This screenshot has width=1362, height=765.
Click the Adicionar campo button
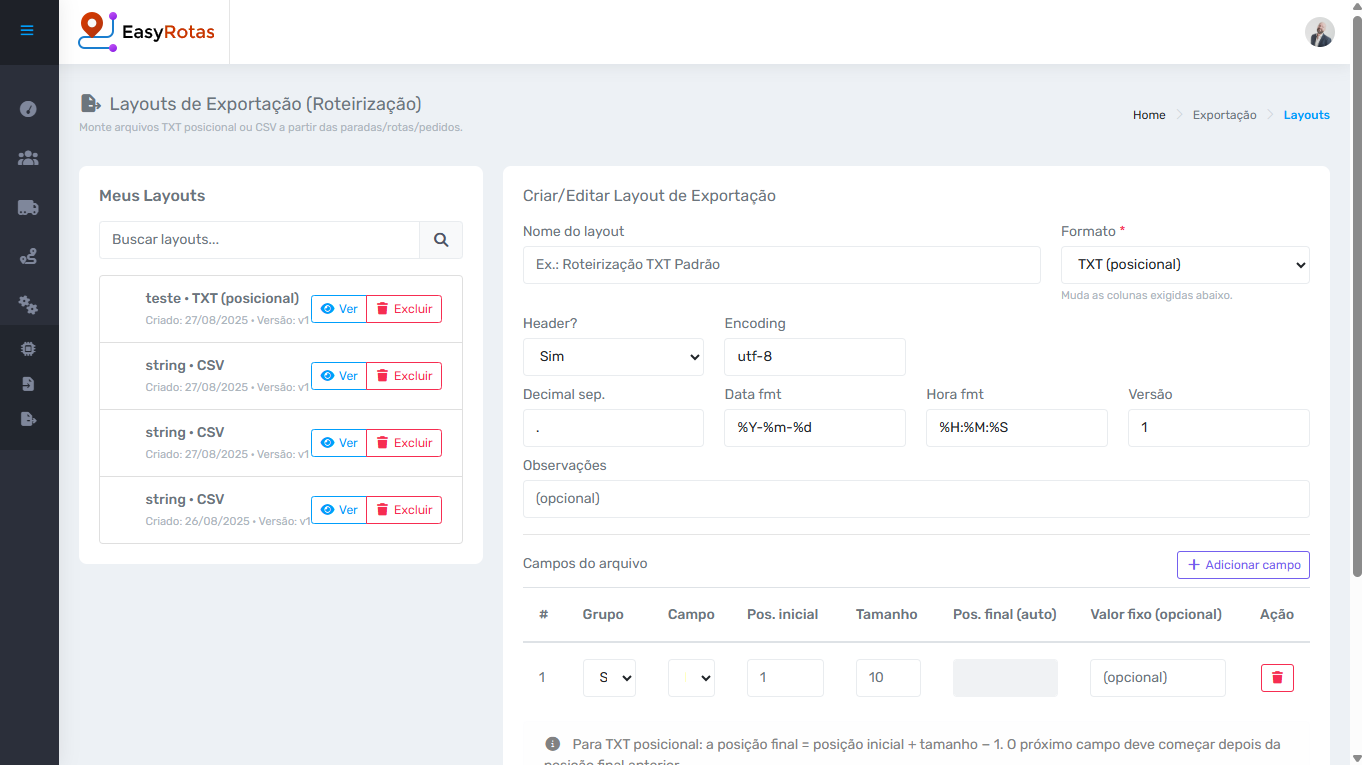tap(1243, 565)
